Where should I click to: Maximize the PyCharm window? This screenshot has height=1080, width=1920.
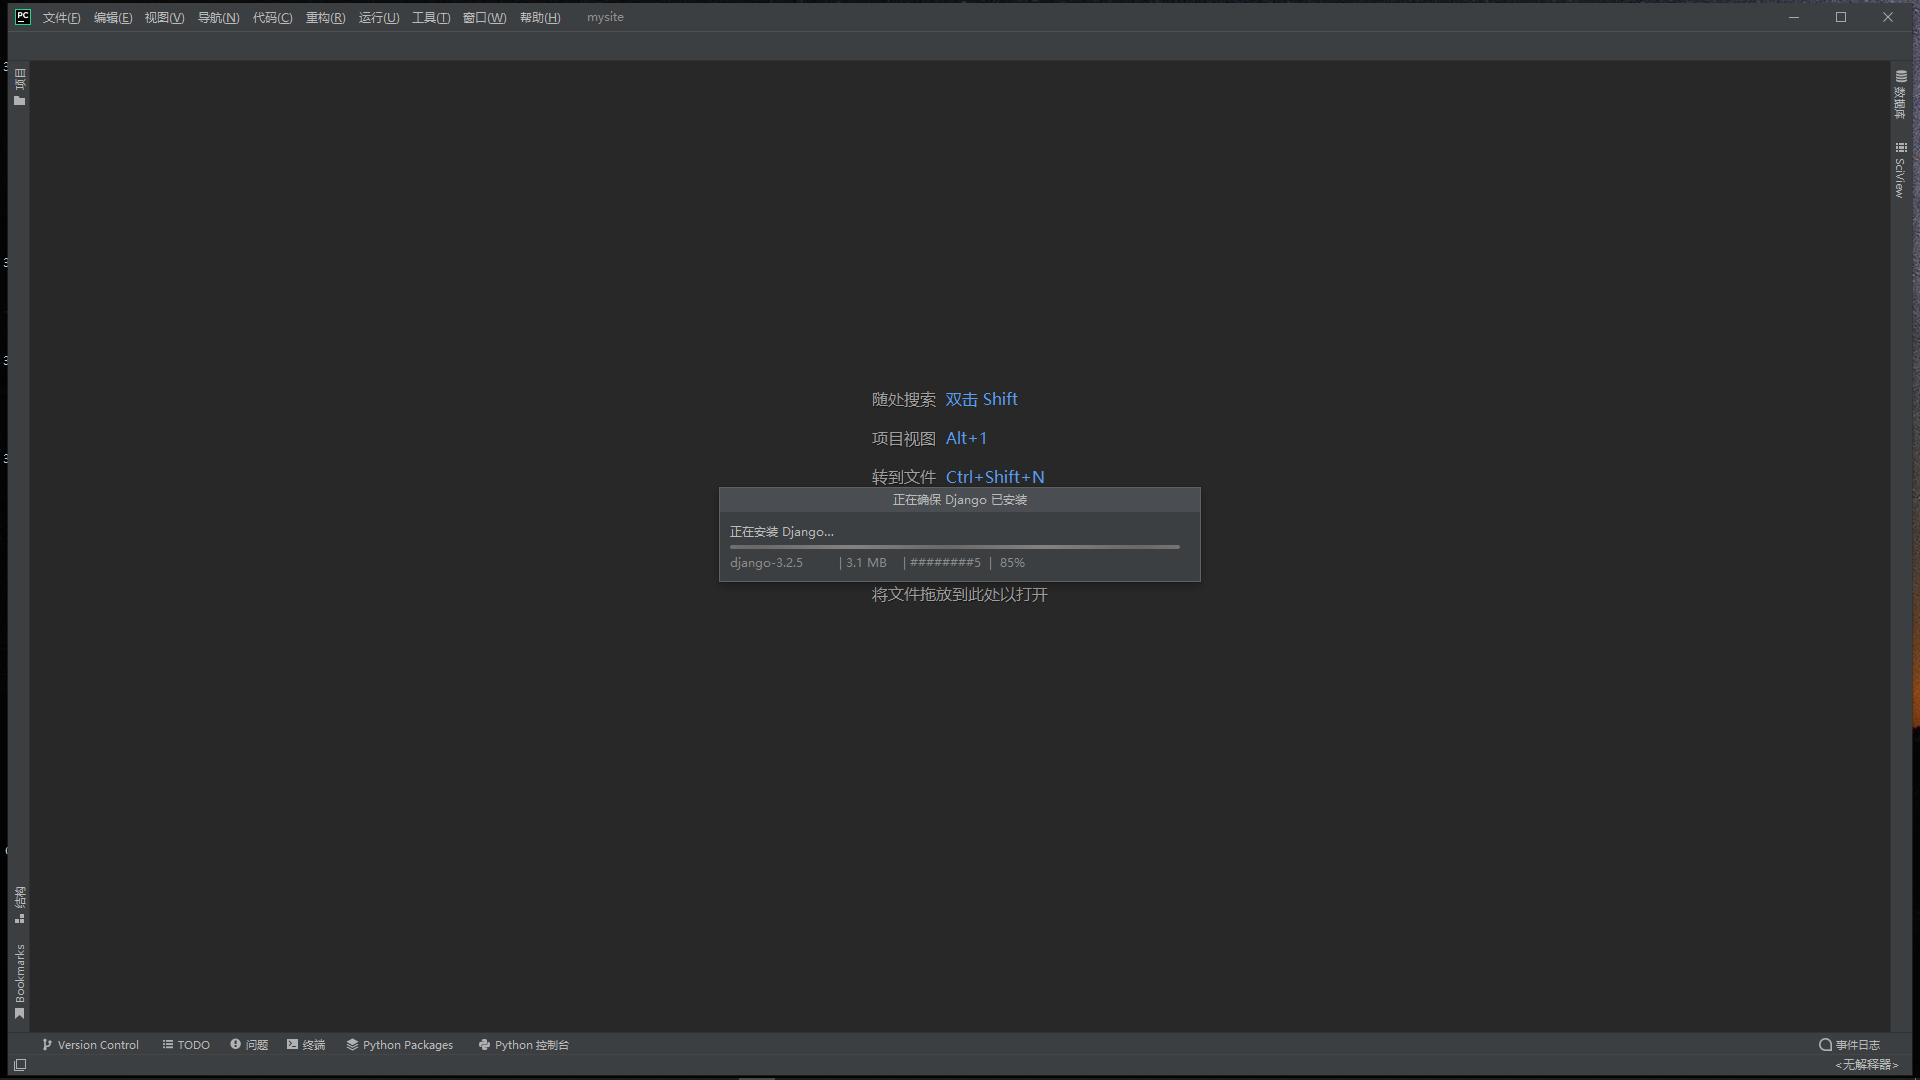point(1841,17)
